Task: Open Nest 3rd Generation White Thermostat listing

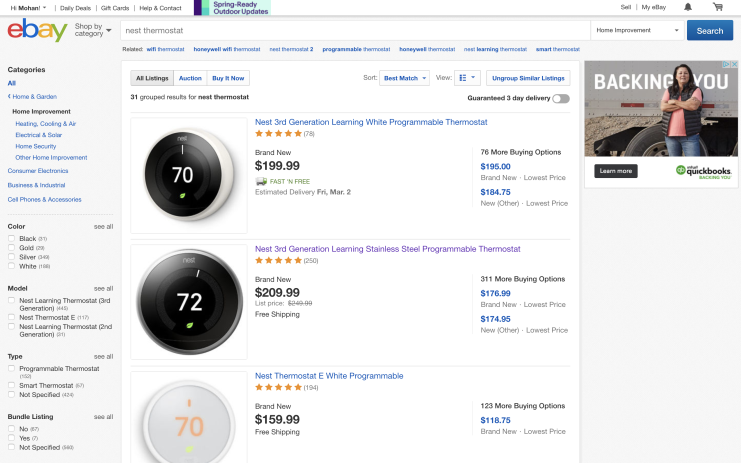Action: pos(371,122)
